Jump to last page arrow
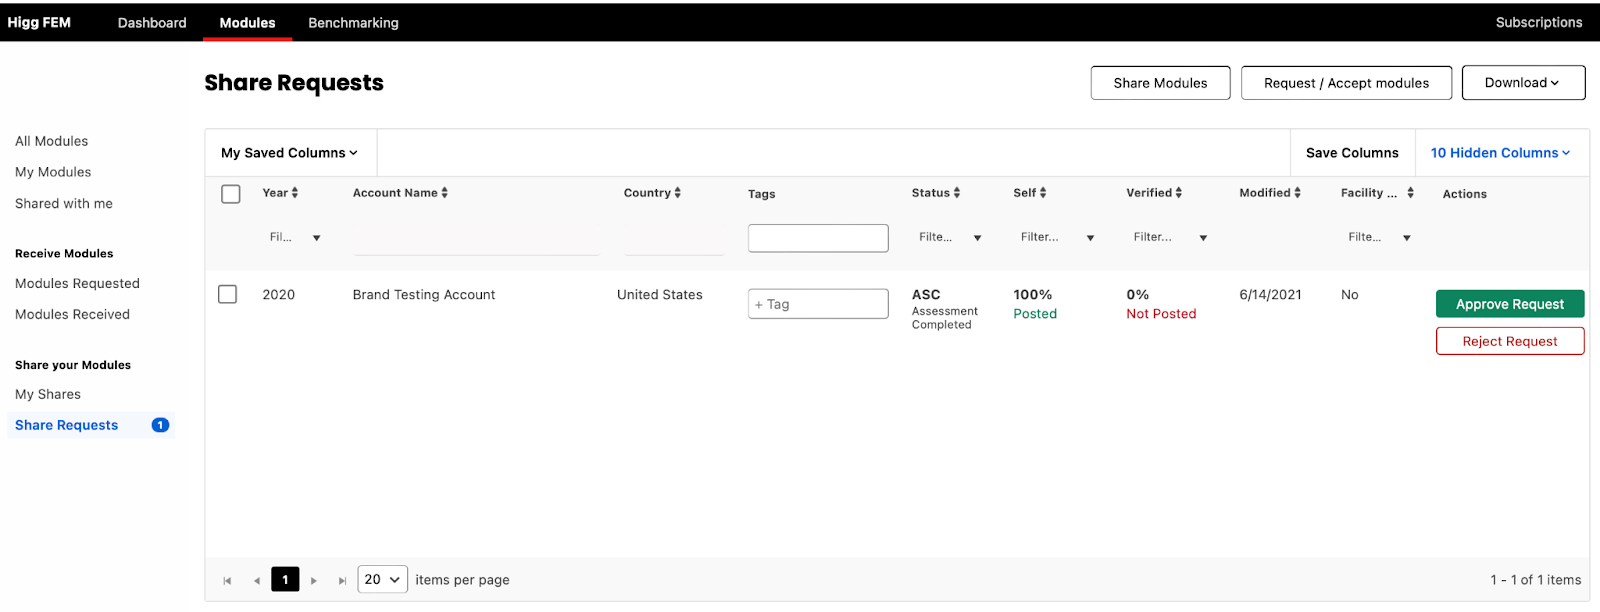Viewport: 1600px width, 612px height. (x=342, y=580)
